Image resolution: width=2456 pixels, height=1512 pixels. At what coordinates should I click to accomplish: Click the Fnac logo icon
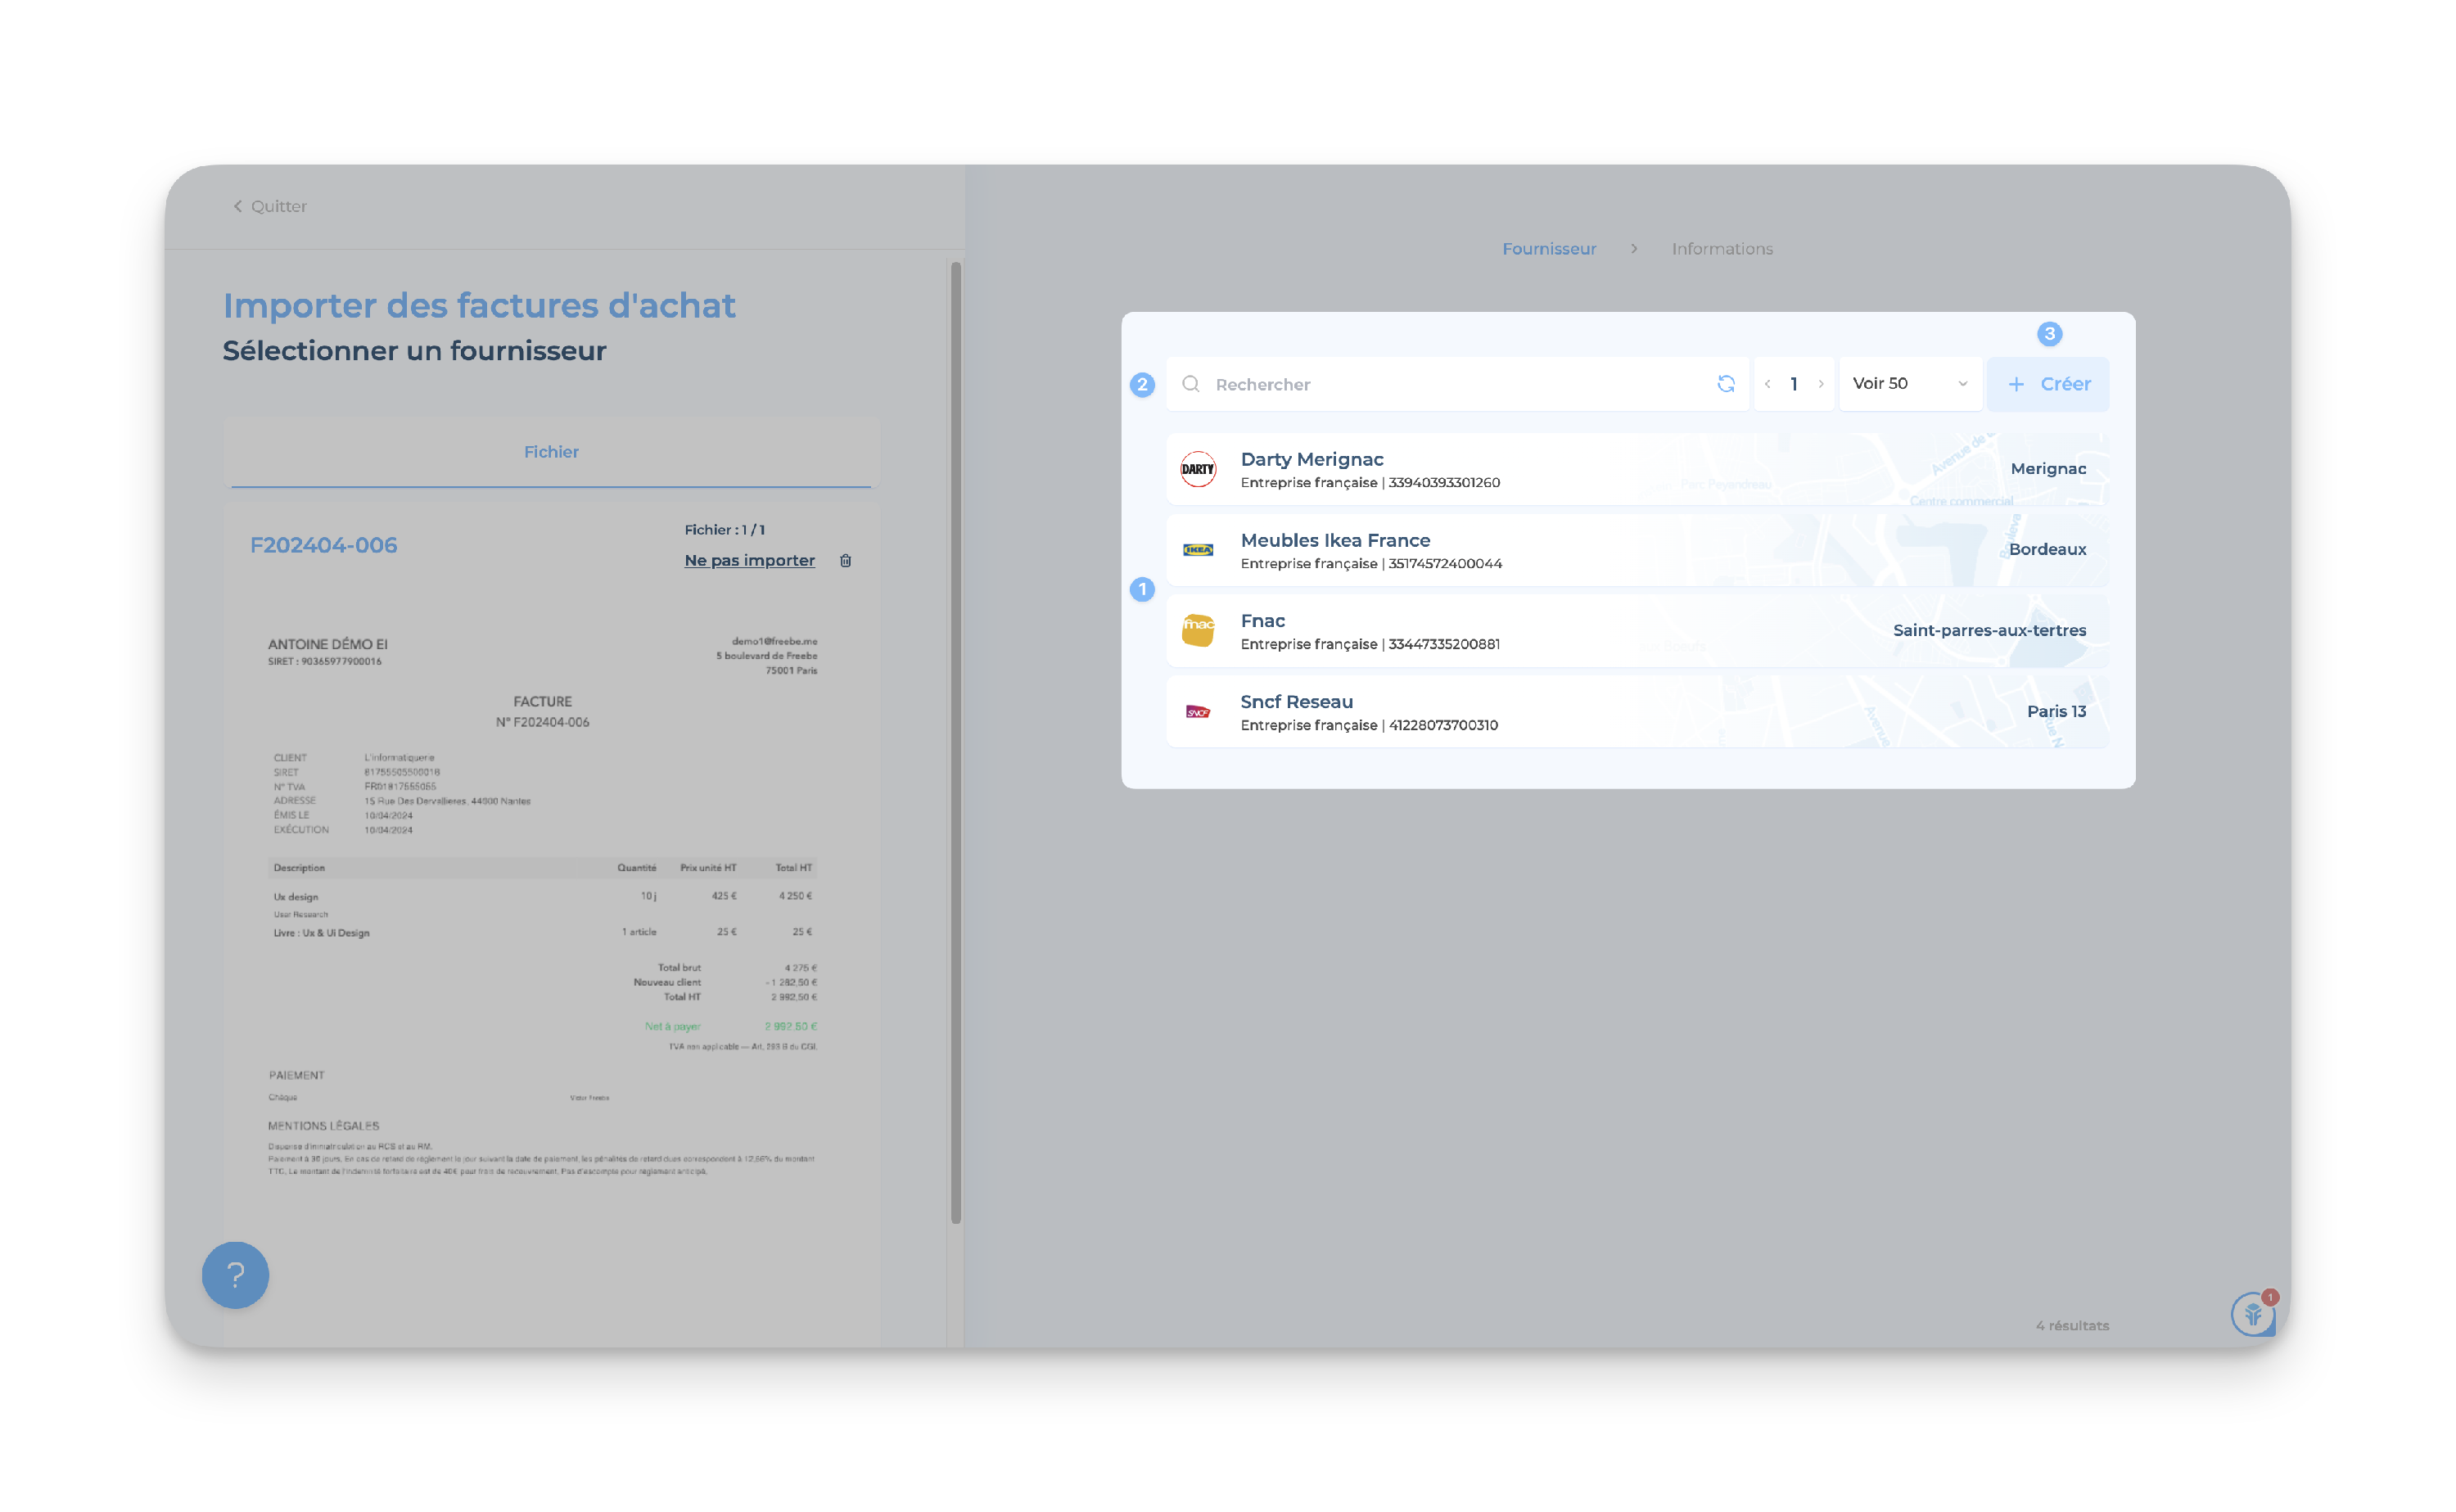(1197, 630)
